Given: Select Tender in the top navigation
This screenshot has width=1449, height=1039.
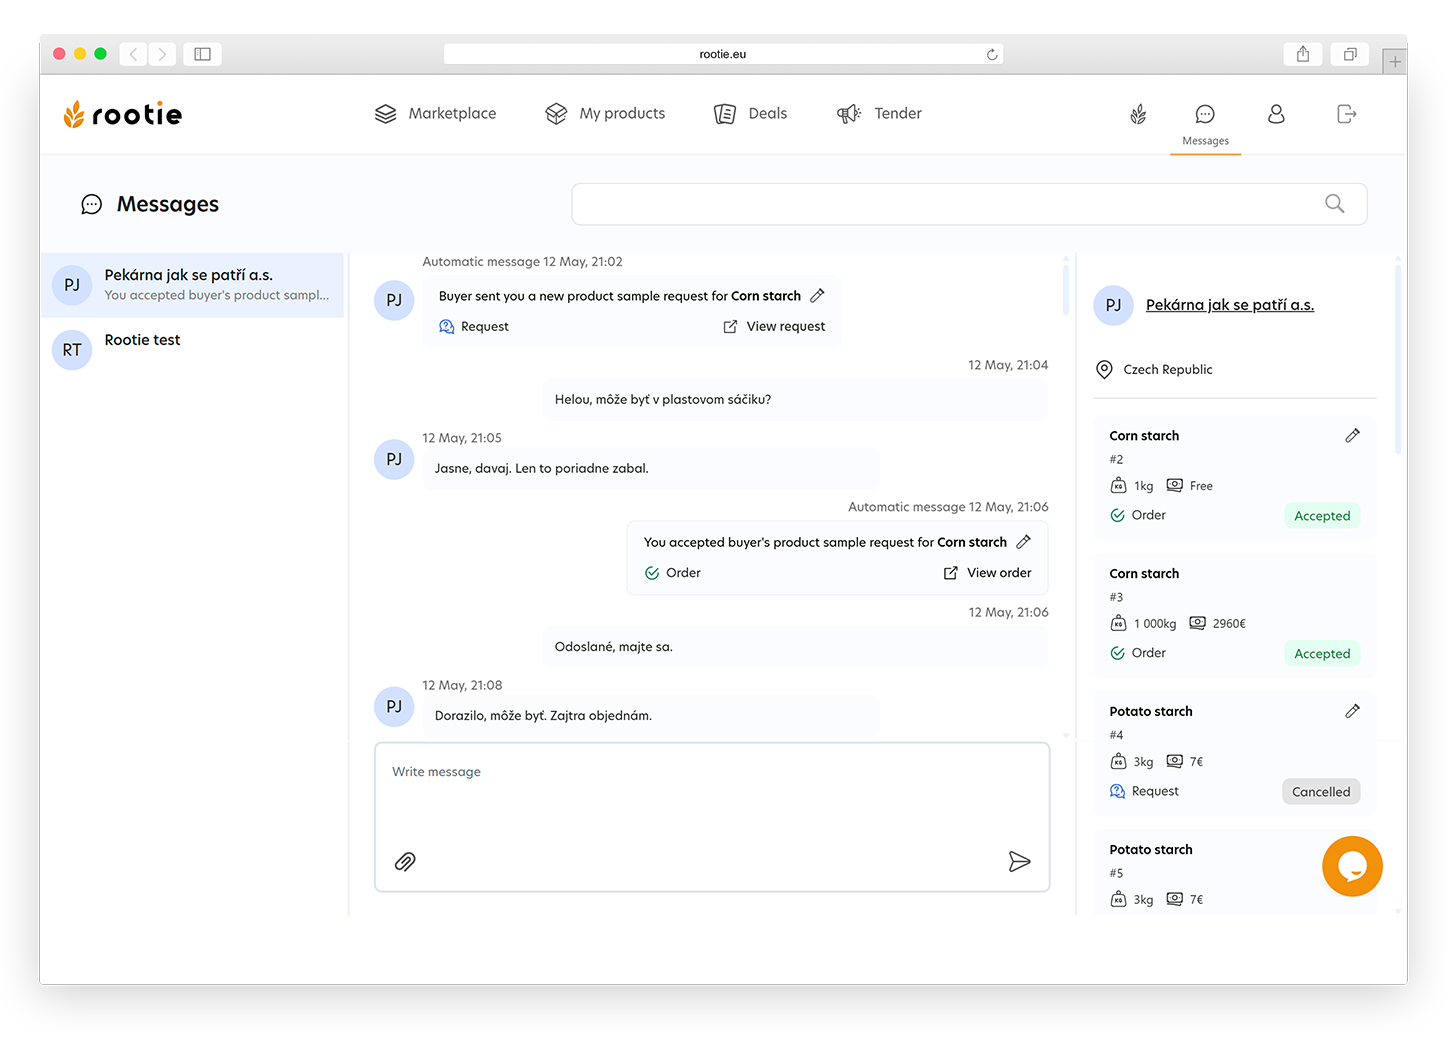Looking at the screenshot, I should pyautogui.click(x=897, y=113).
